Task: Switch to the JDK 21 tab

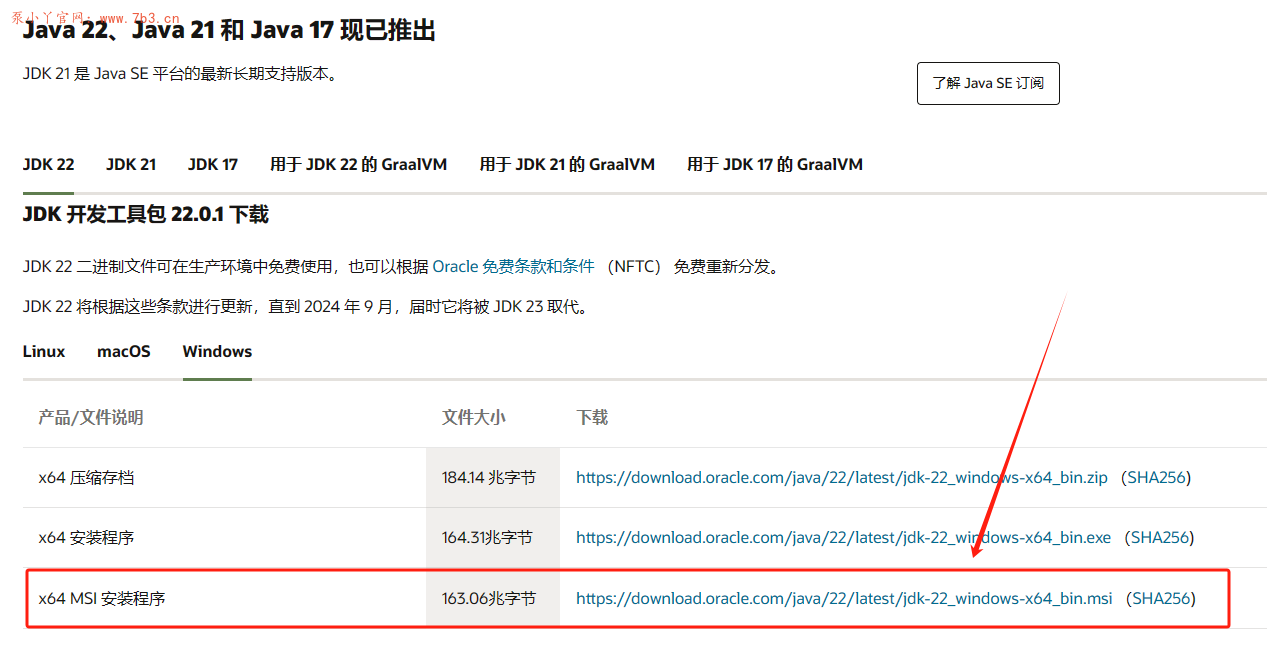Action: pyautogui.click(x=130, y=164)
